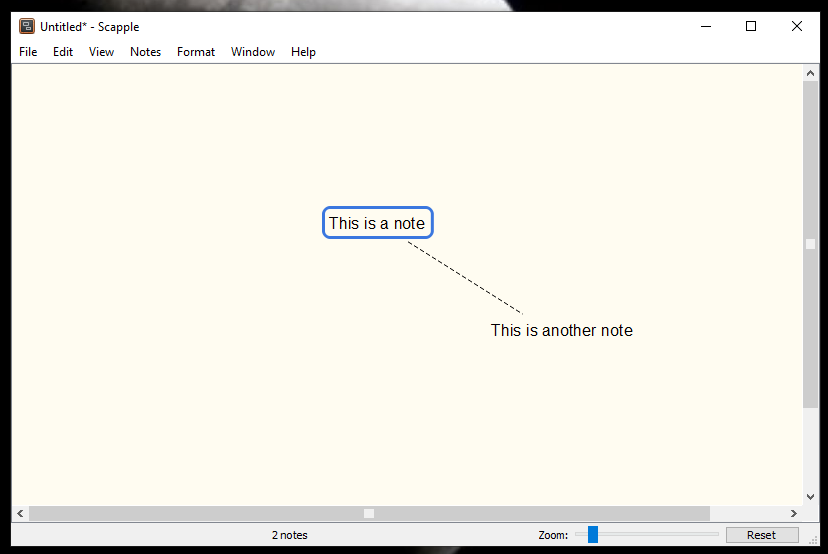
Task: Click the Scapple app icon in title bar
Action: pyautogui.click(x=27, y=27)
